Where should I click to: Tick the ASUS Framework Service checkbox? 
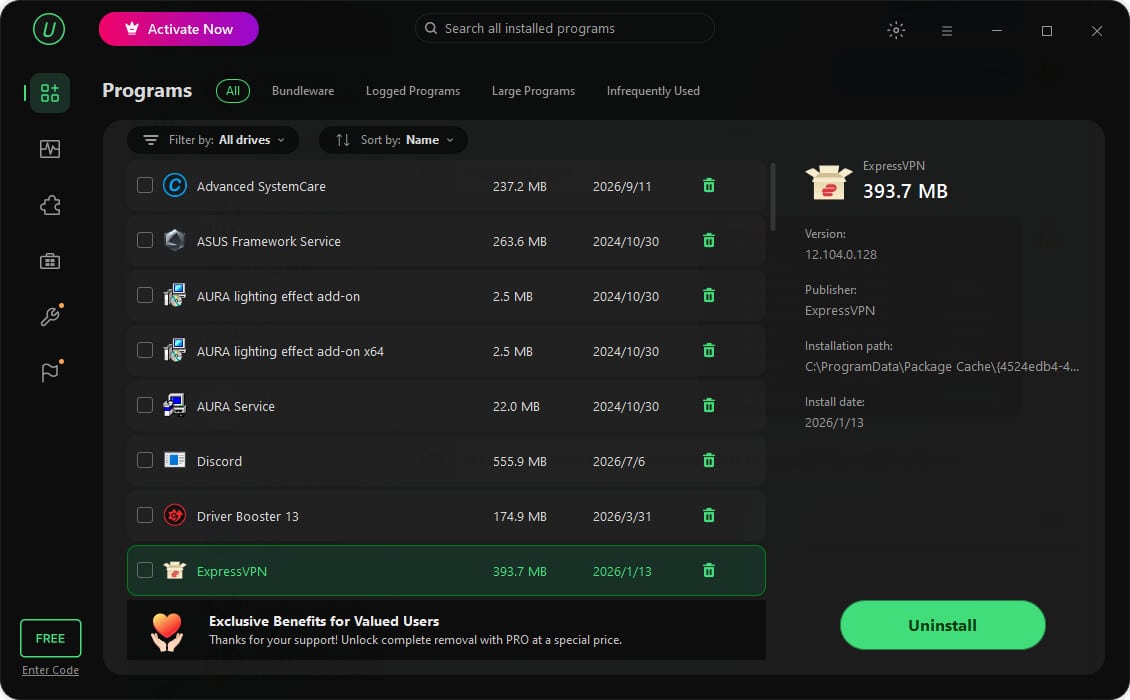coord(145,240)
